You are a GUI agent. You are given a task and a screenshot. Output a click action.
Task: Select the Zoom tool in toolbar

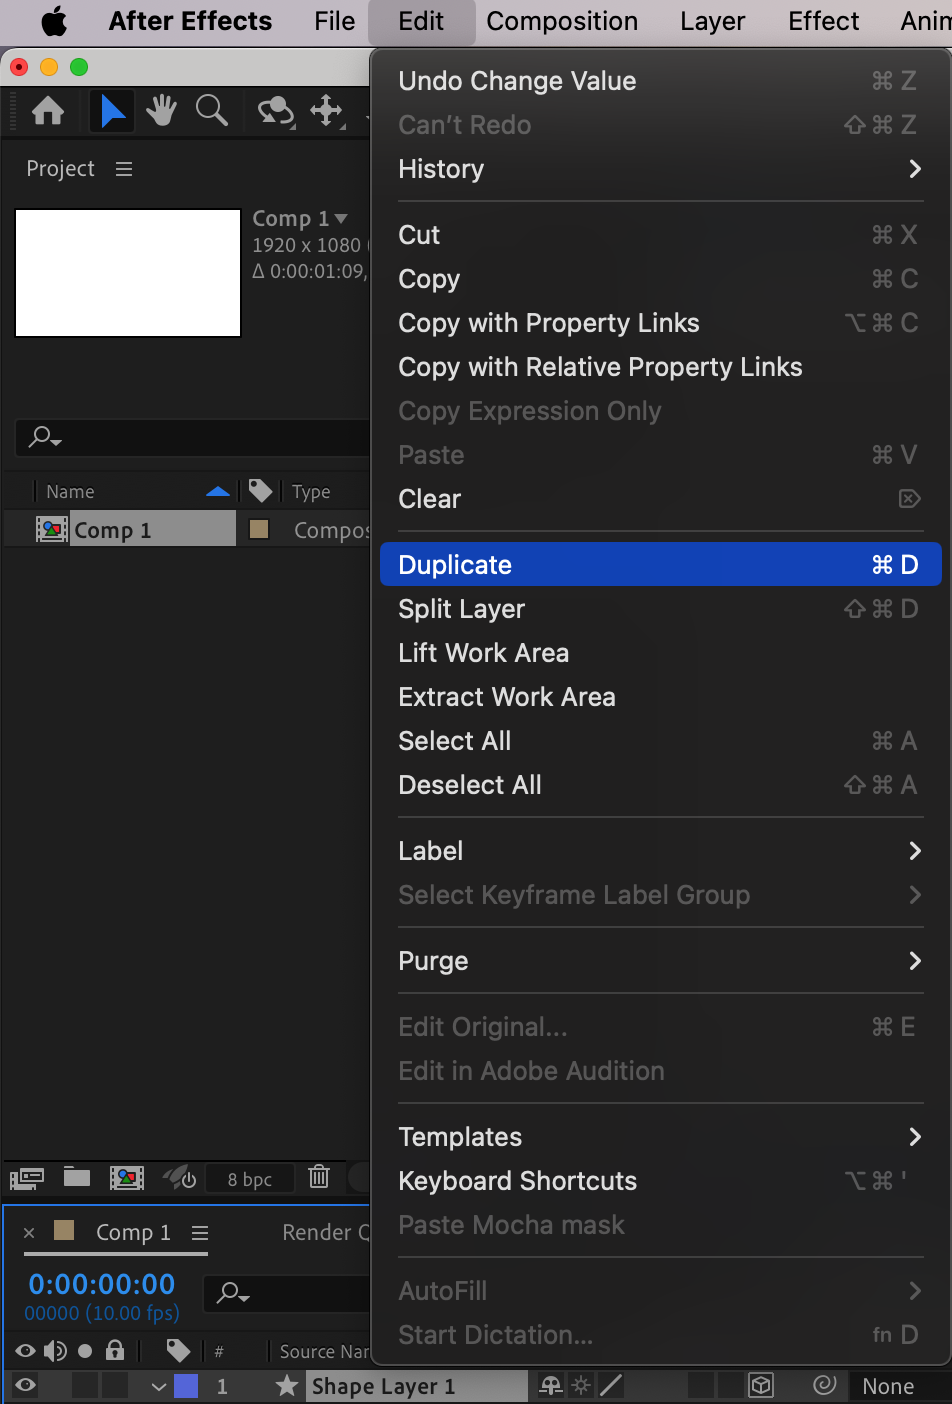click(212, 110)
